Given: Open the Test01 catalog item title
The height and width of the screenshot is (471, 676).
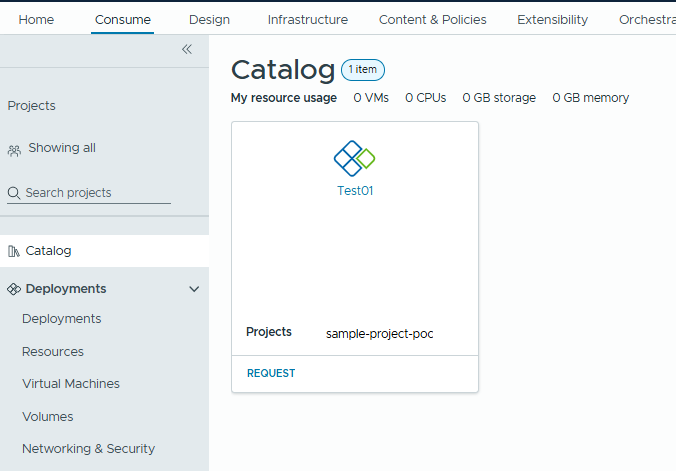Looking at the screenshot, I should [x=355, y=191].
